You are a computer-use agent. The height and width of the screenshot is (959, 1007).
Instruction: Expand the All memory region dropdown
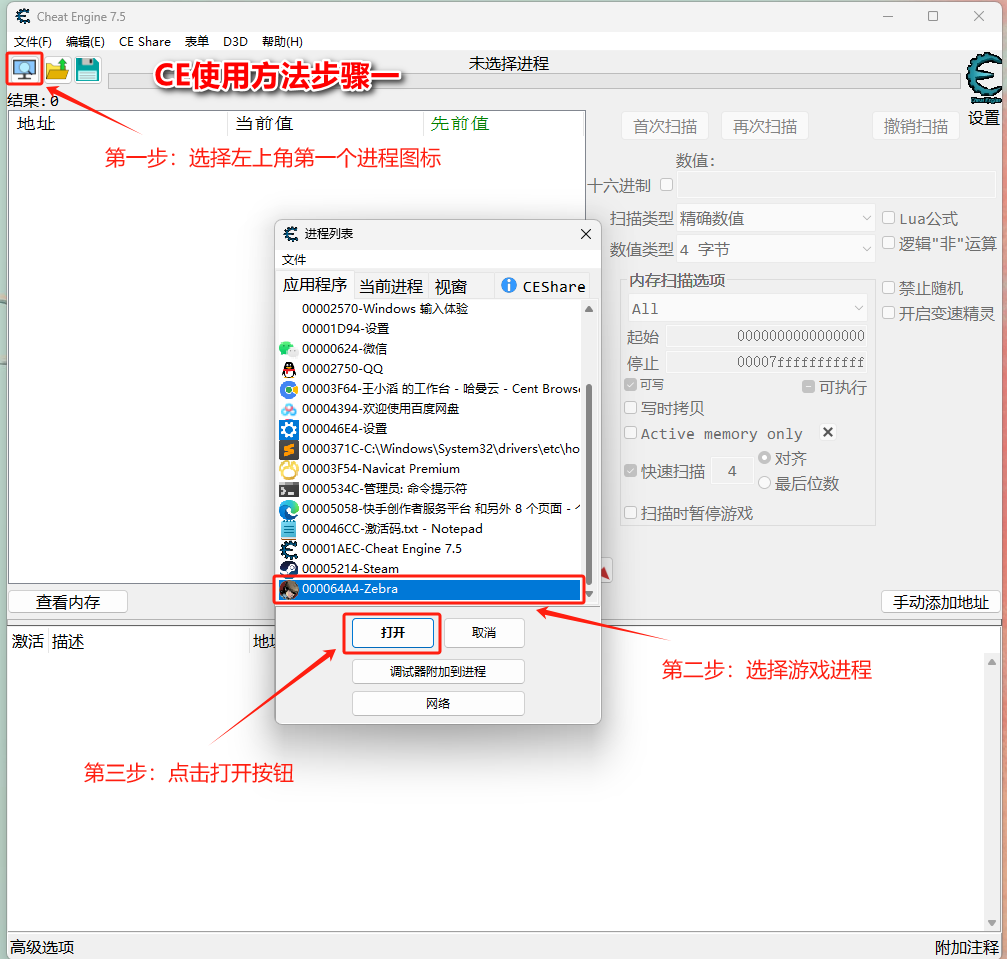coord(748,309)
